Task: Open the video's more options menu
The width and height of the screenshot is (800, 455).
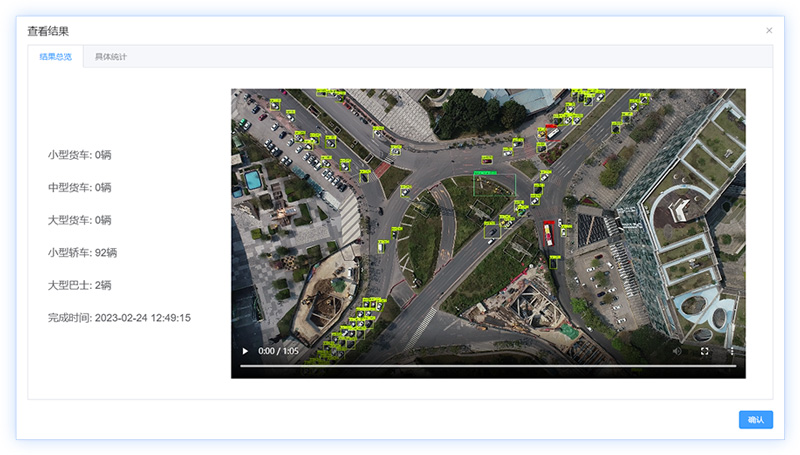Action: pyautogui.click(x=732, y=351)
